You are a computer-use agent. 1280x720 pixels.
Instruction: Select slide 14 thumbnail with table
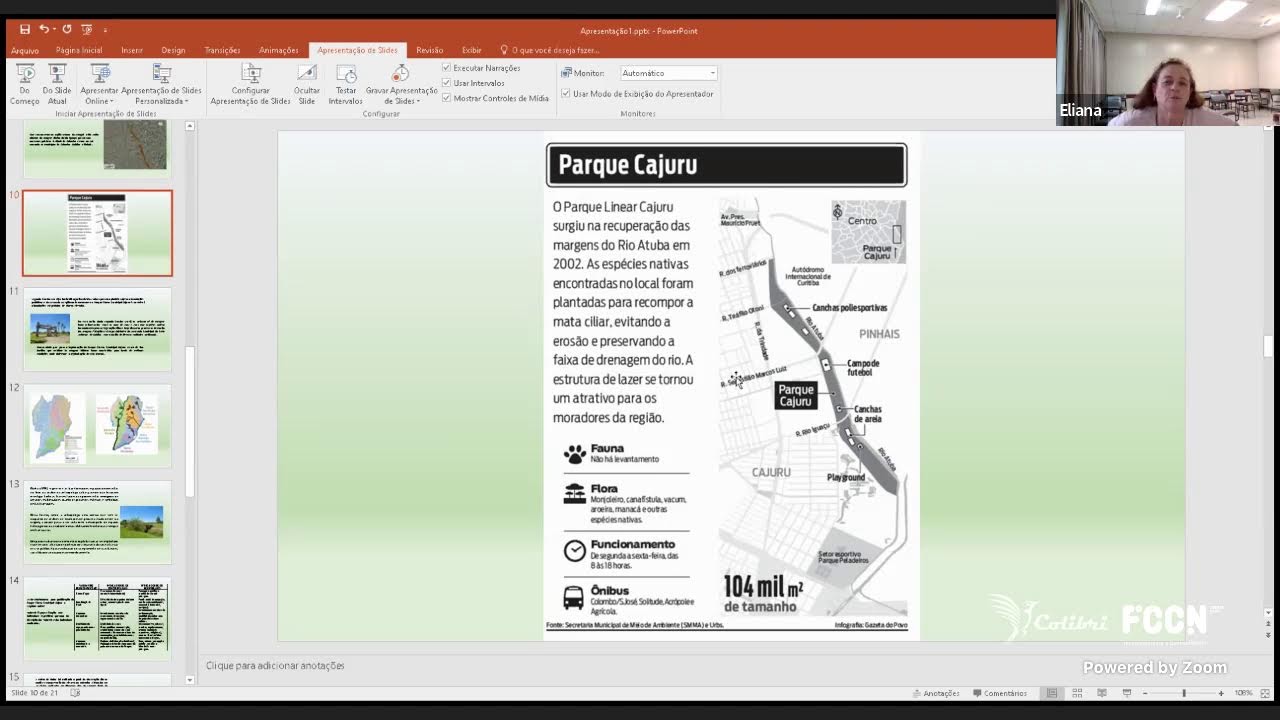pos(97,619)
